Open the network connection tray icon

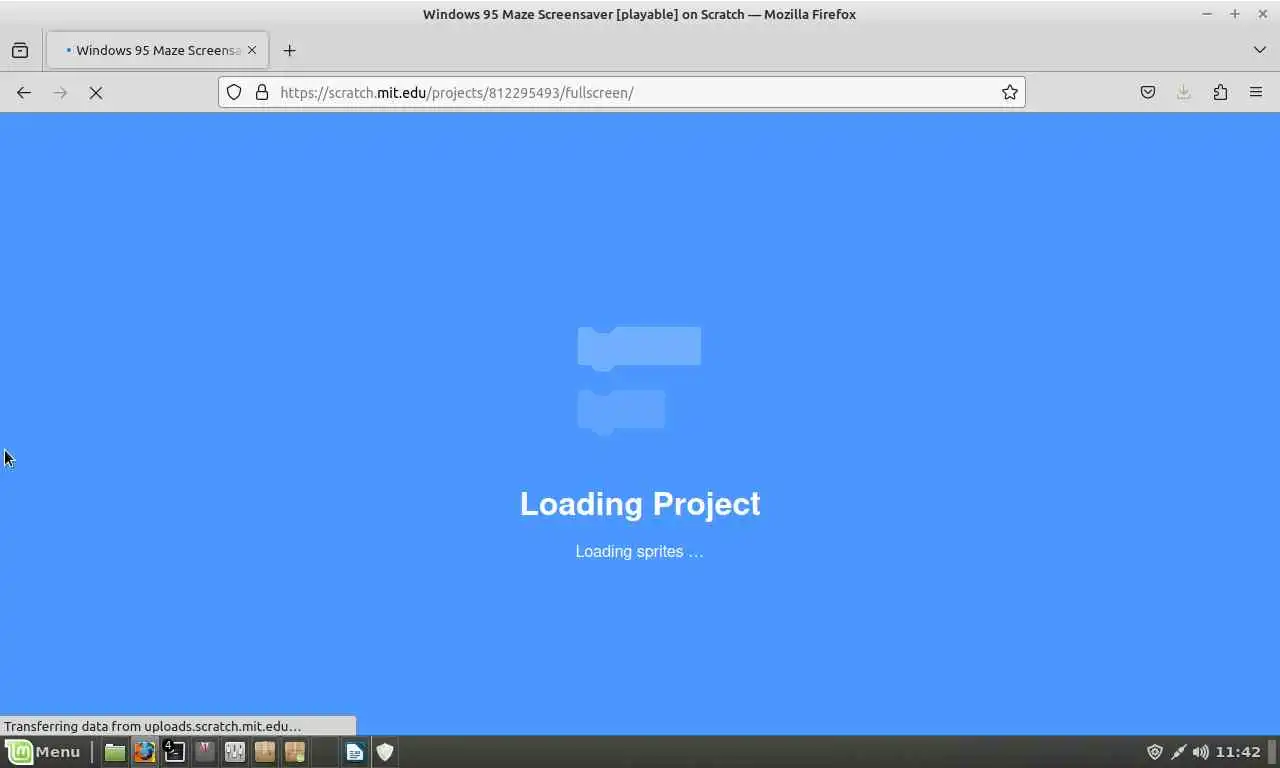tap(1178, 752)
